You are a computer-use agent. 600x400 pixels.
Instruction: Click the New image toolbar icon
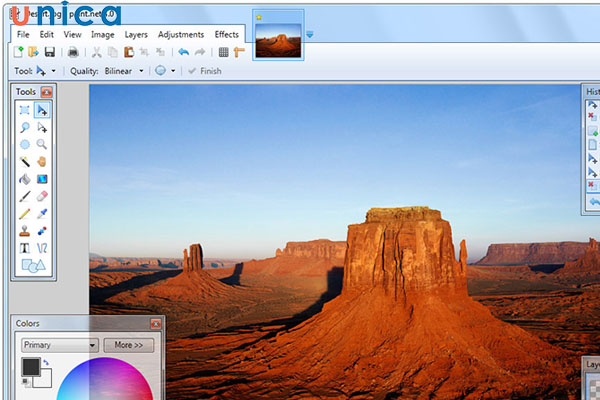pos(18,52)
